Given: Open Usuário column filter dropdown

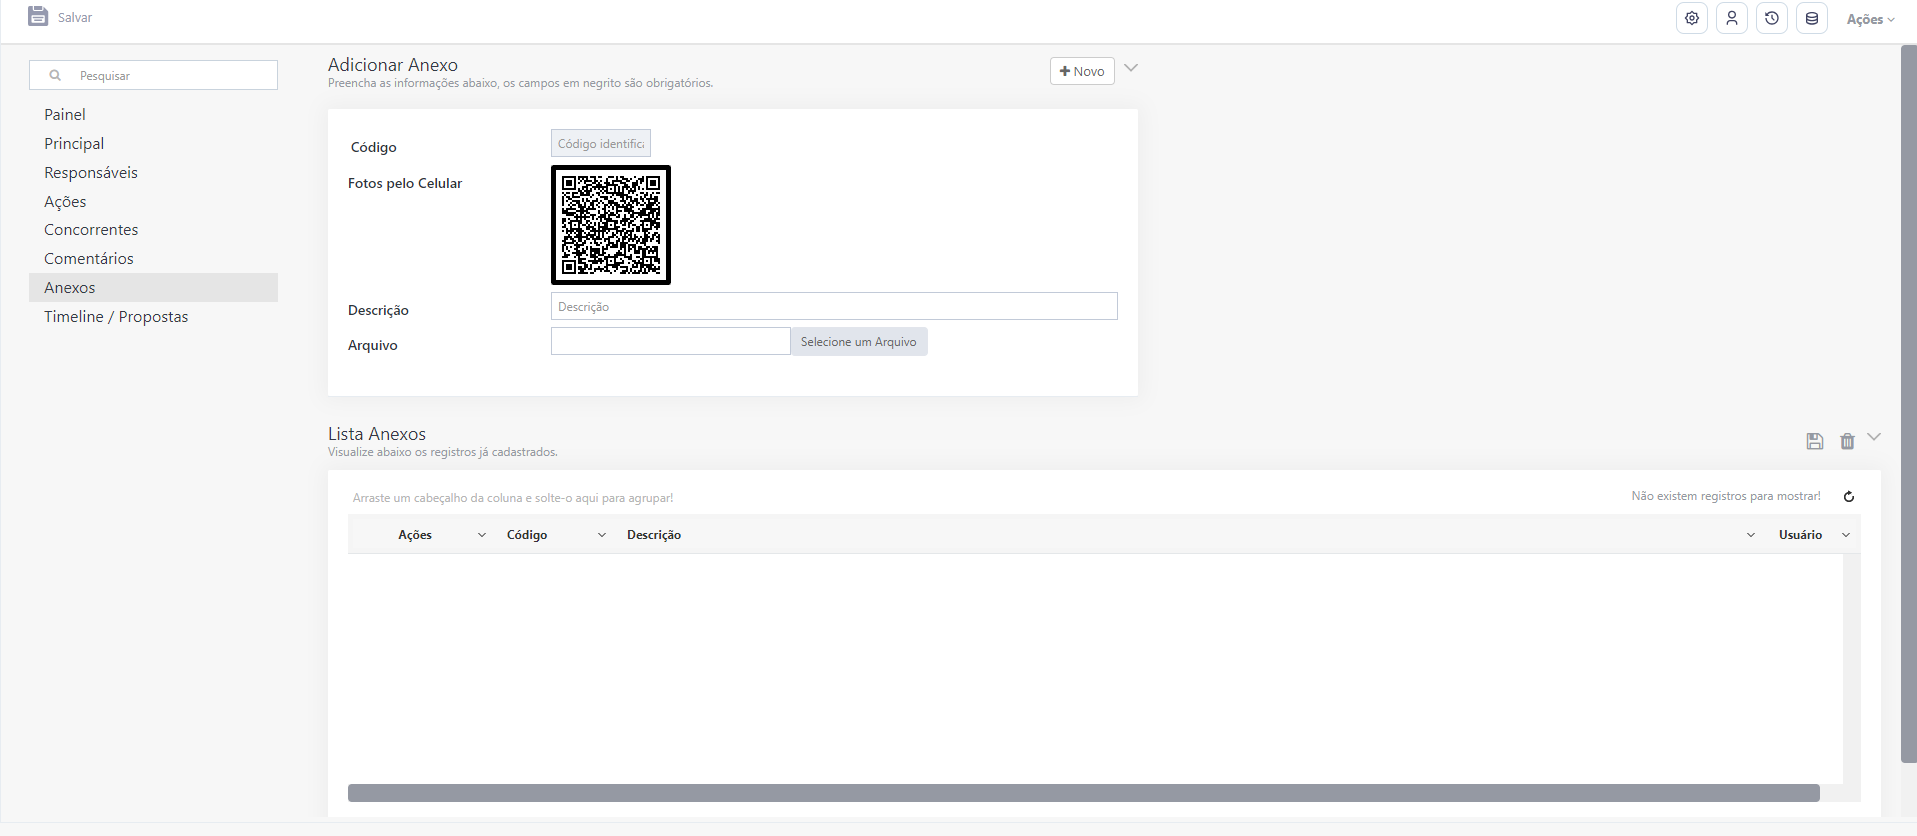Looking at the screenshot, I should 1846,535.
